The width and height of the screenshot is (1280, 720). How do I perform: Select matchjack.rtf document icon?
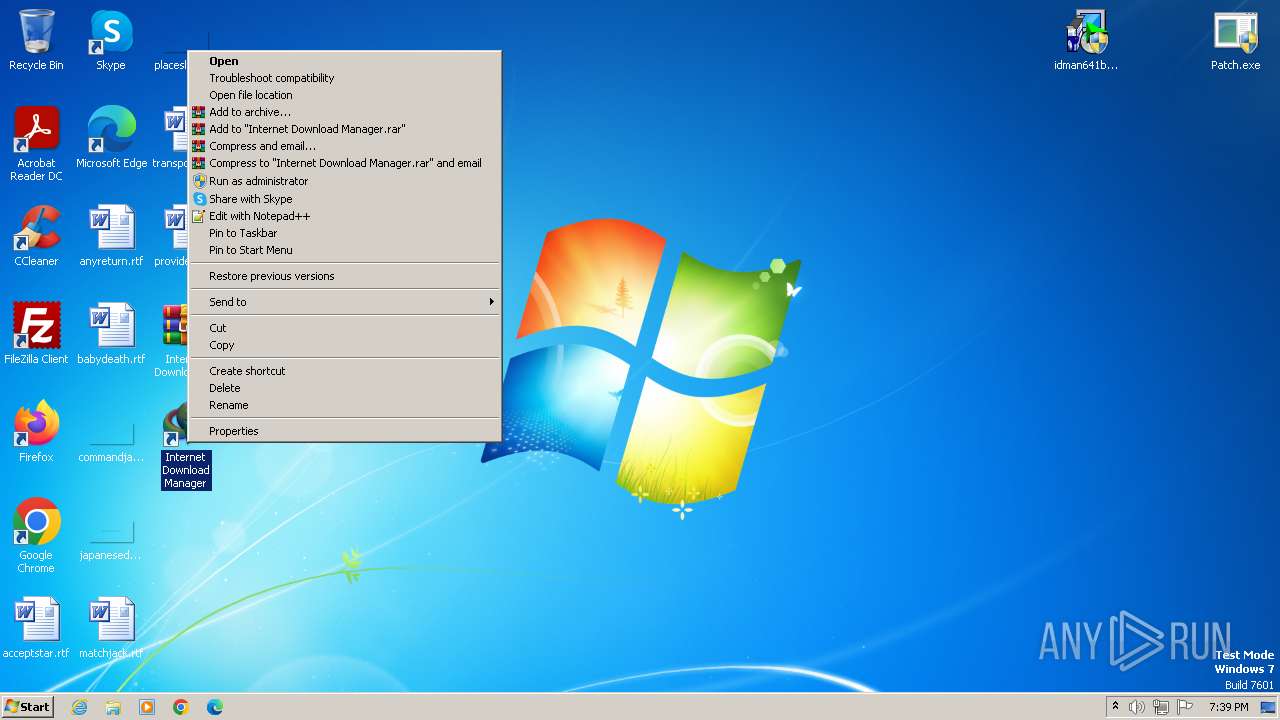click(111, 627)
